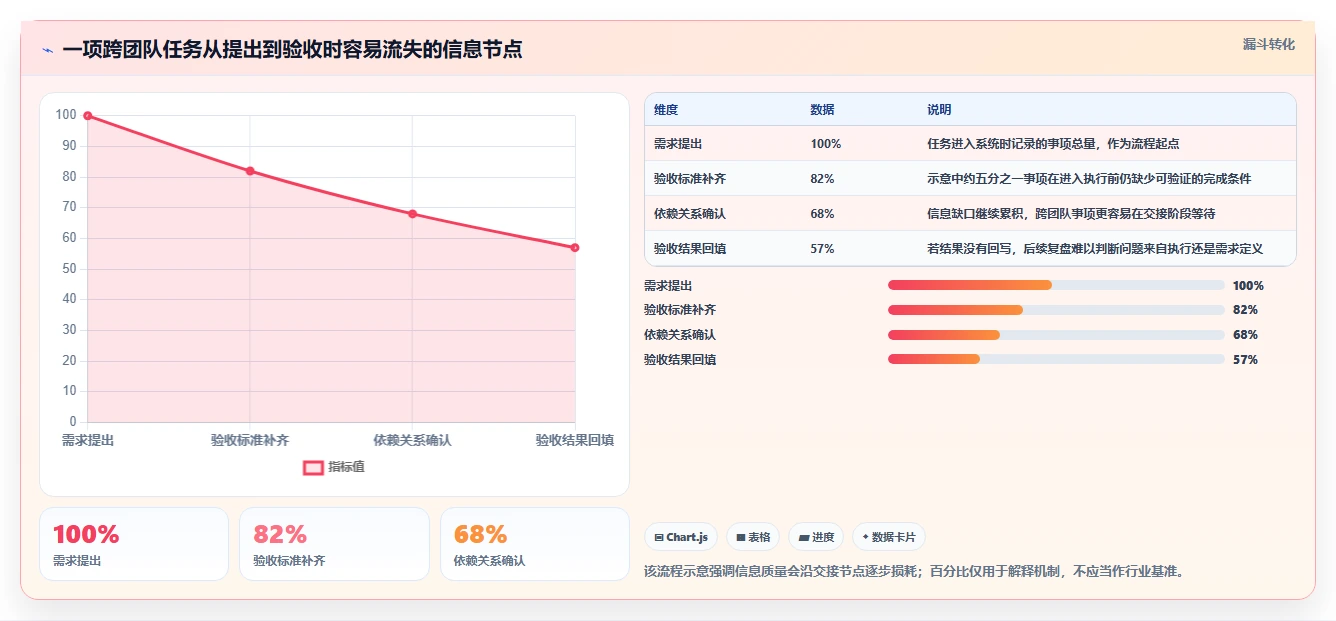Click the 57% value in the table
This screenshot has width=1336, height=621.
click(x=822, y=249)
